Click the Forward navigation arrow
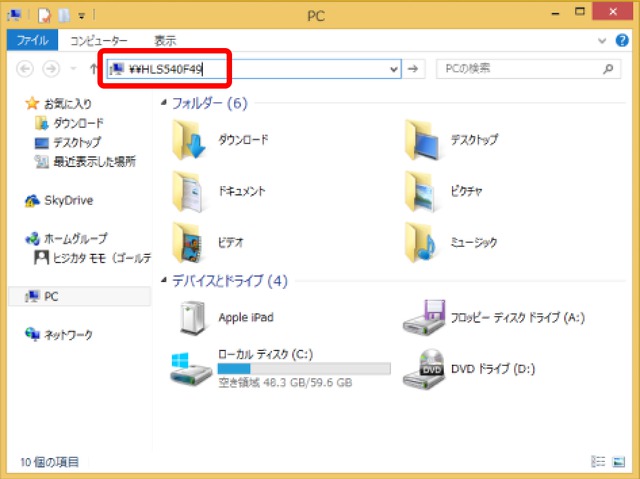This screenshot has width=640, height=479. click(x=51, y=69)
